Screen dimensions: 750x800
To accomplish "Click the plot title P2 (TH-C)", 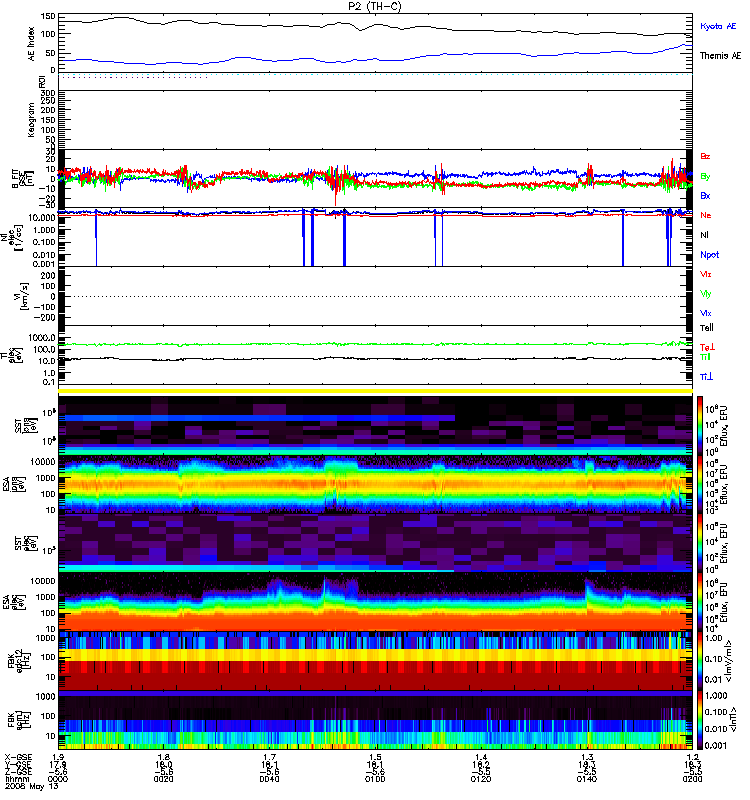I will (x=375, y=6).
